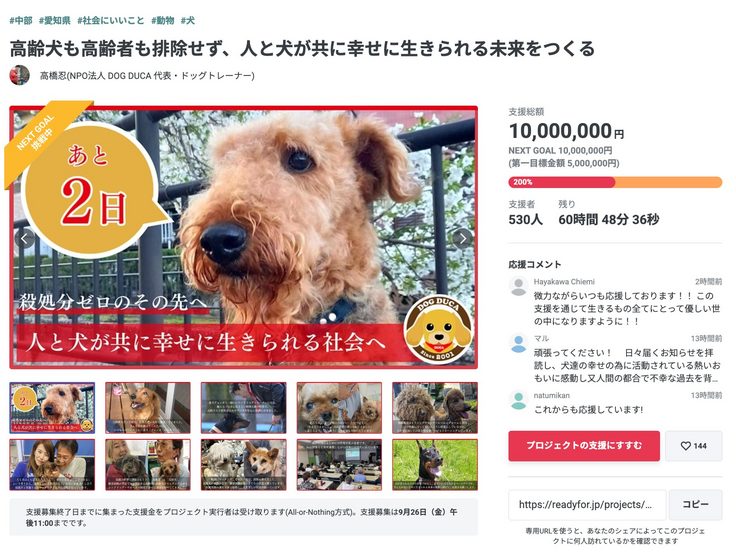Select the #中部 hashtag
The height and width of the screenshot is (556, 736).
[21, 20]
